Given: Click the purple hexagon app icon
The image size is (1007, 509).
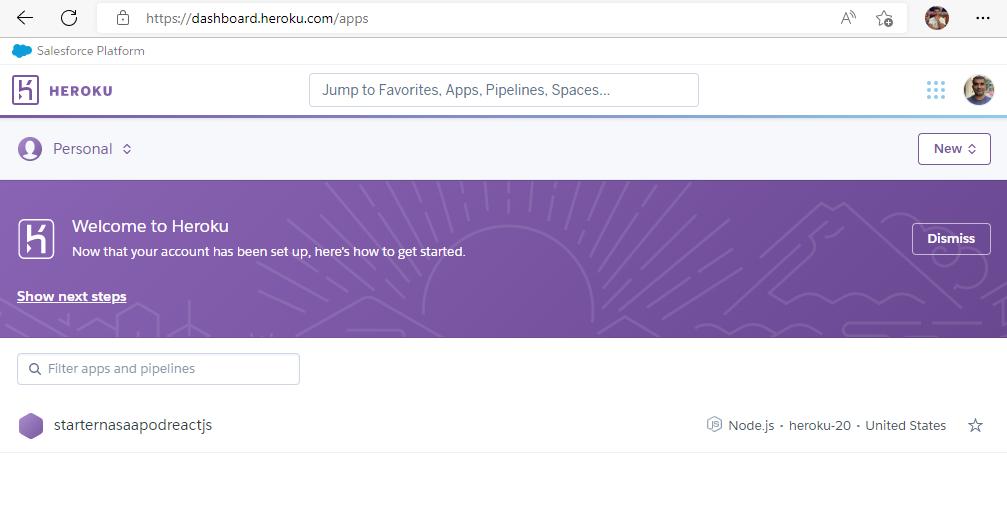Looking at the screenshot, I should click(31, 425).
